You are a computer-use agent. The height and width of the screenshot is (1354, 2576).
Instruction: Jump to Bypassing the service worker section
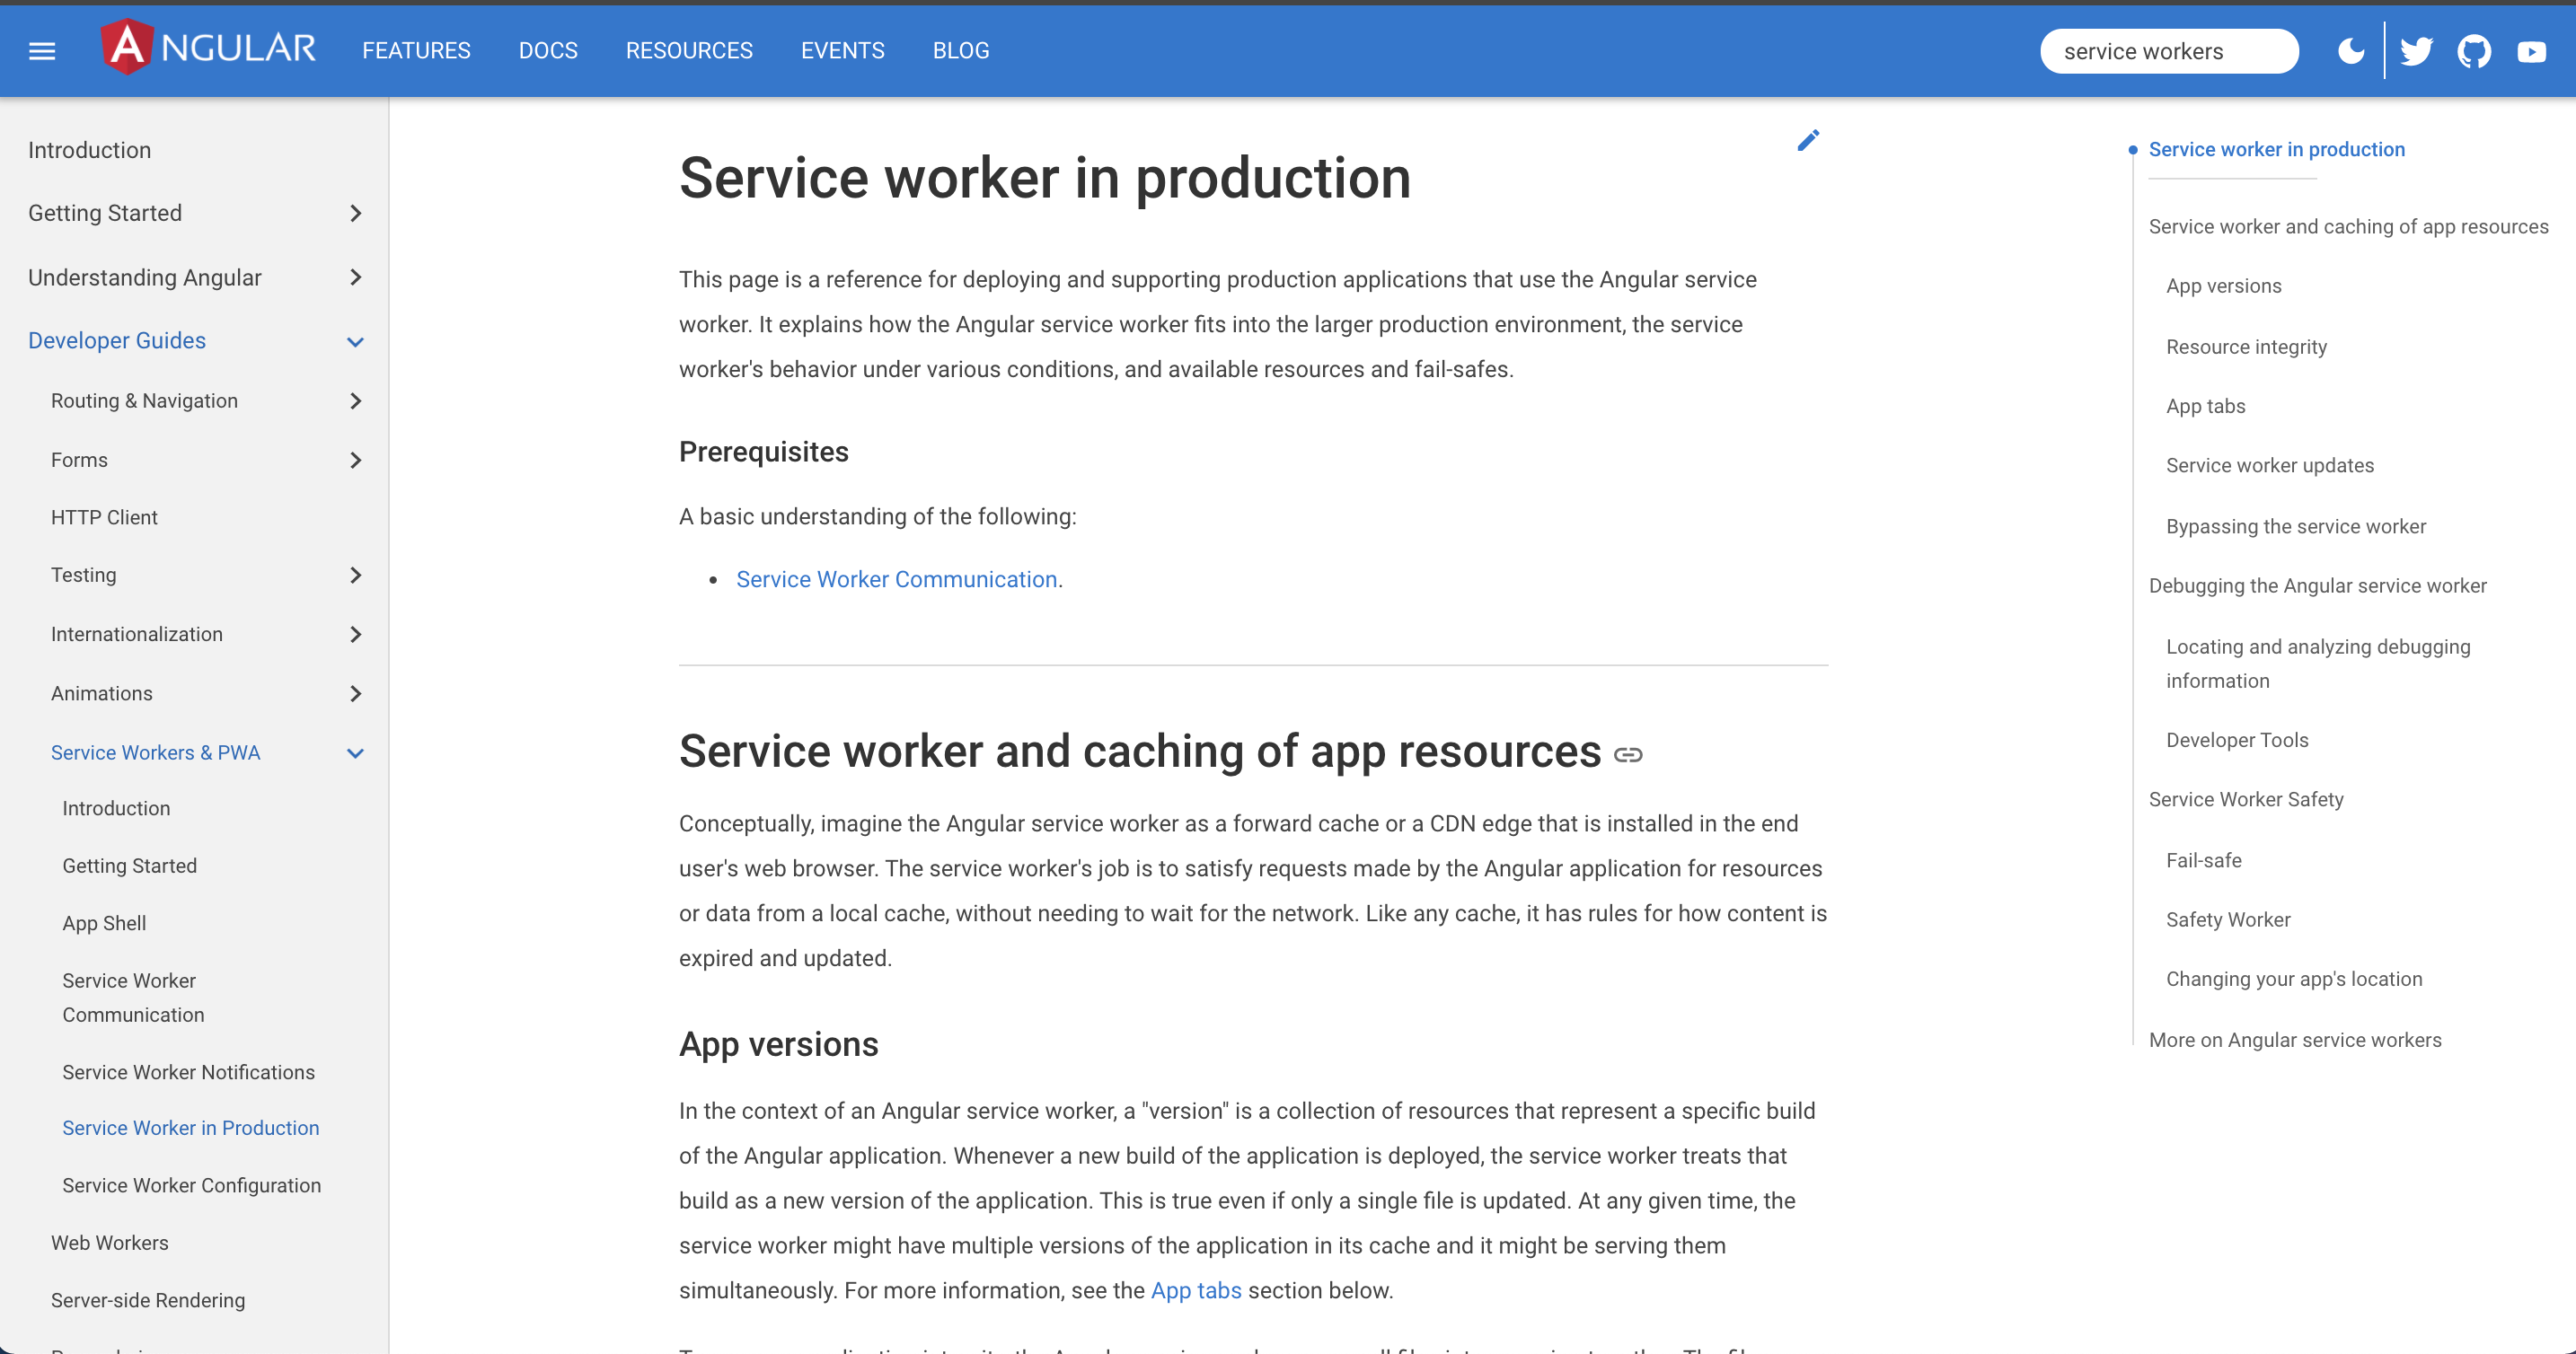pos(2295,525)
